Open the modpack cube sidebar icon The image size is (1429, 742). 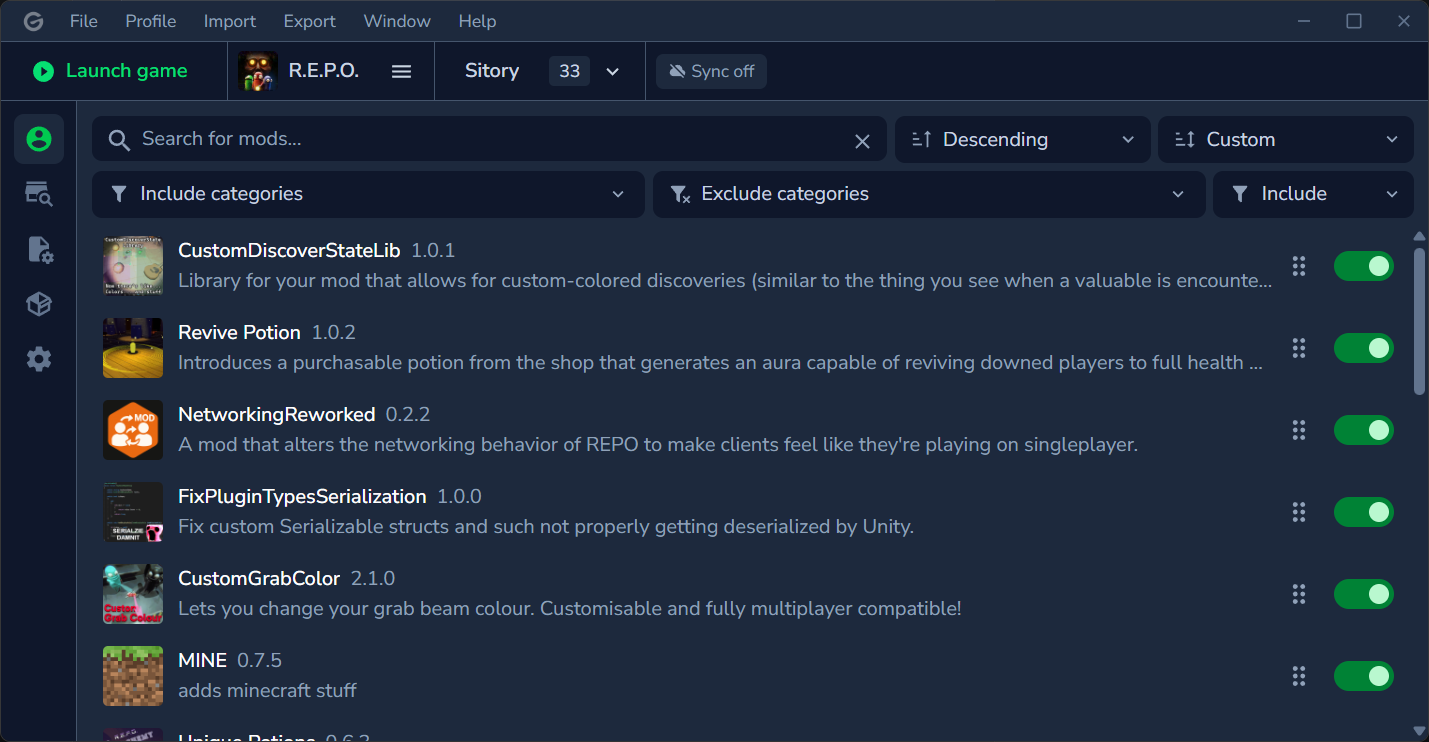click(x=39, y=304)
